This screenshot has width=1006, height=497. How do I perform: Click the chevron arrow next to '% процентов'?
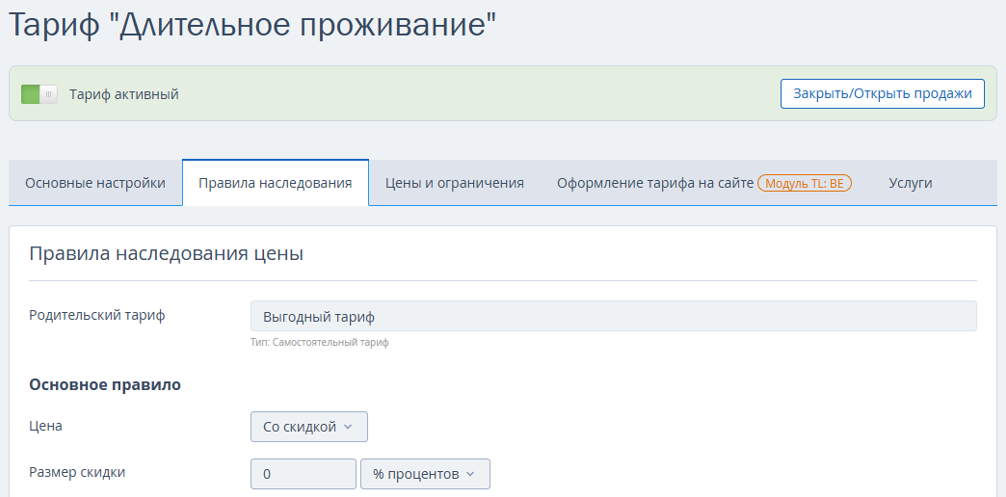pos(470,475)
